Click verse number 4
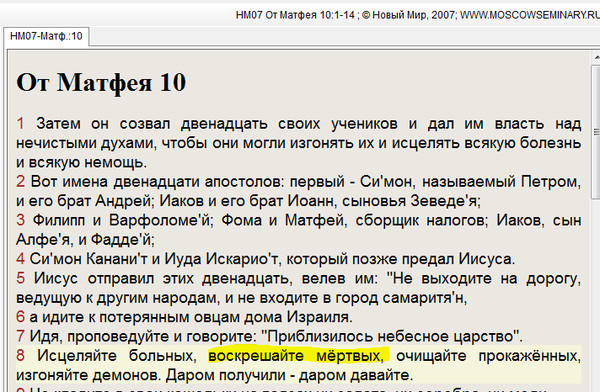The height and width of the screenshot is (392, 600). pos(20,259)
